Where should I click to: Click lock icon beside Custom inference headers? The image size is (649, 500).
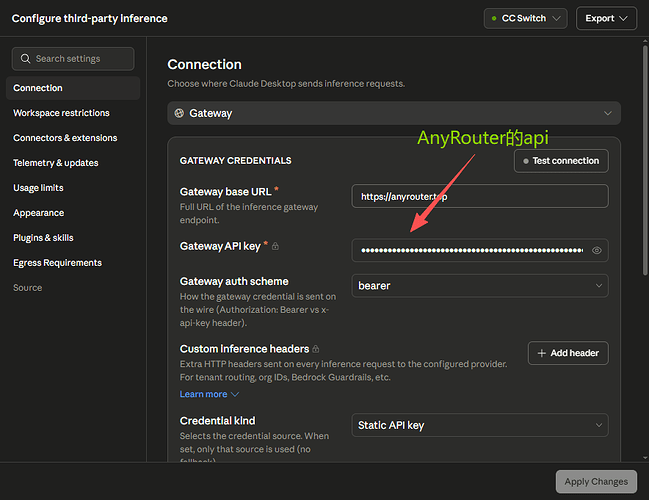pos(316,349)
